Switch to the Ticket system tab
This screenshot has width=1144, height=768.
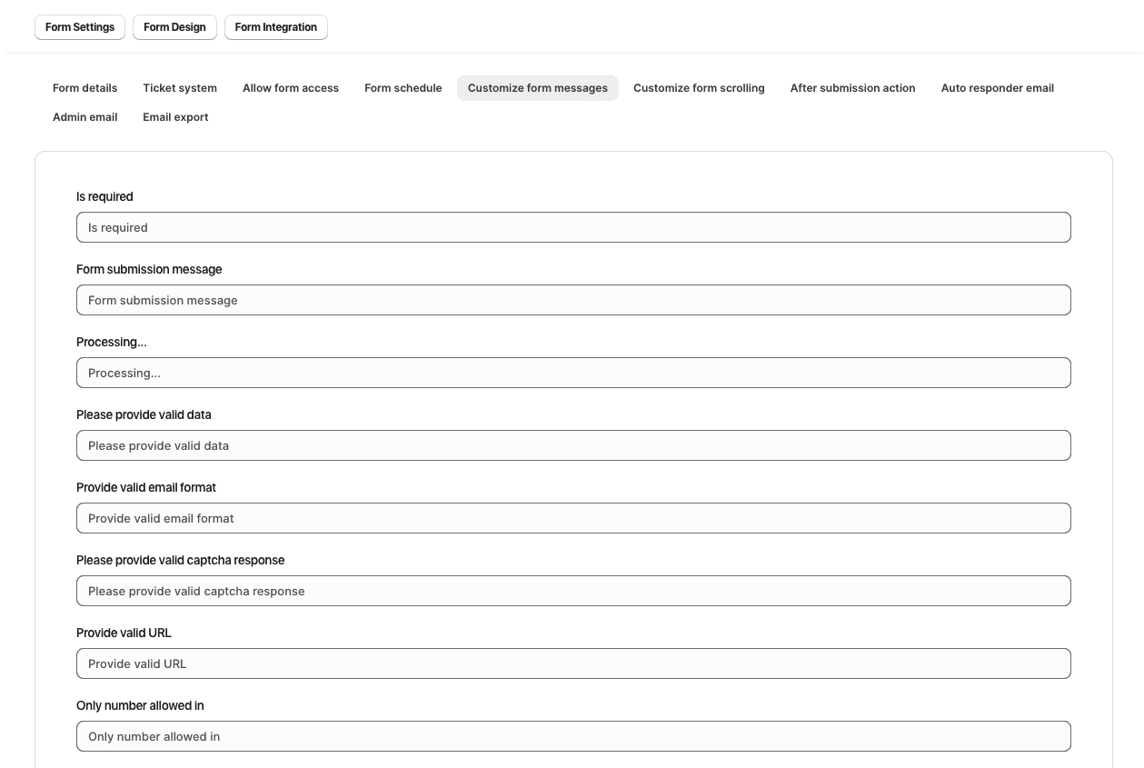pos(179,88)
